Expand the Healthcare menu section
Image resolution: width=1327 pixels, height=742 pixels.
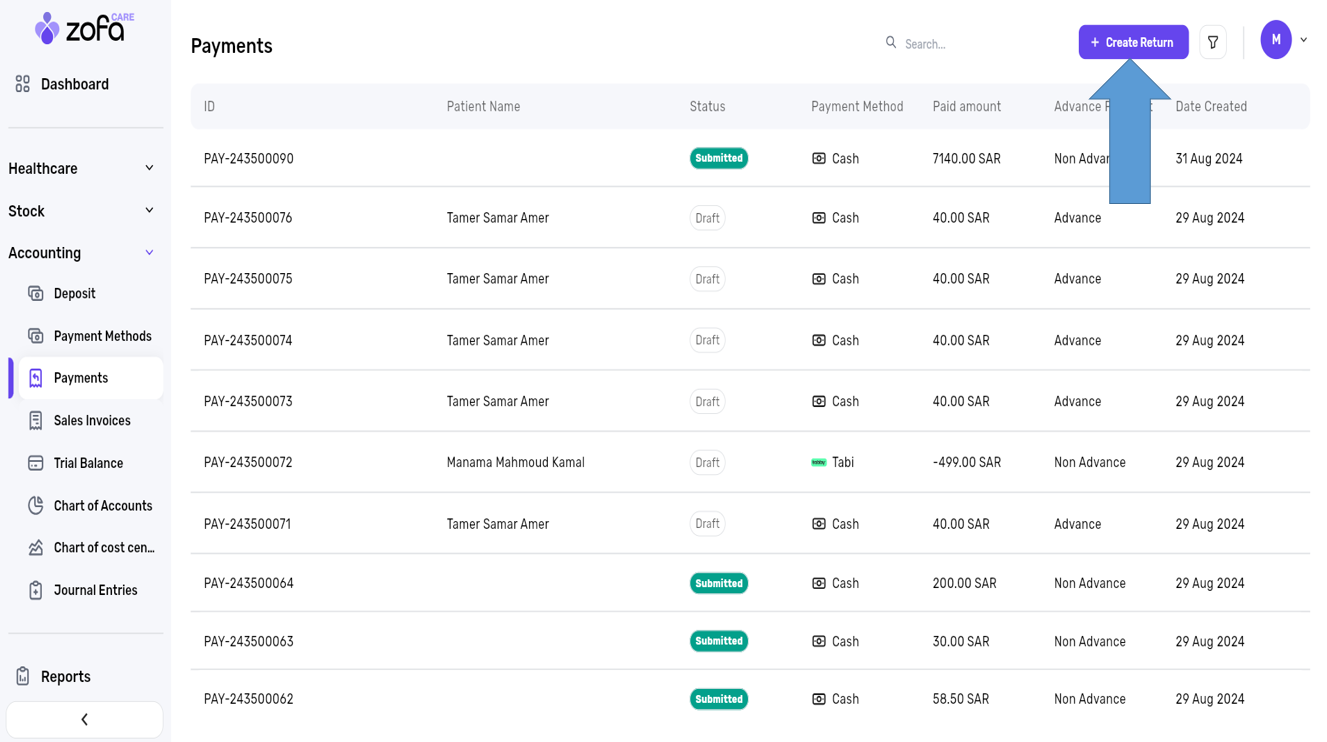coord(149,168)
